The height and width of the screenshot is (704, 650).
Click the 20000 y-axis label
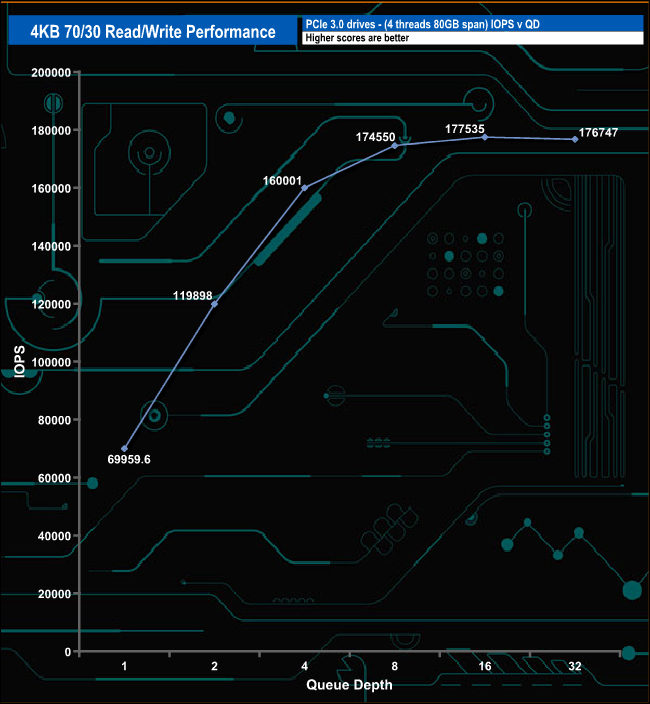click(54, 594)
